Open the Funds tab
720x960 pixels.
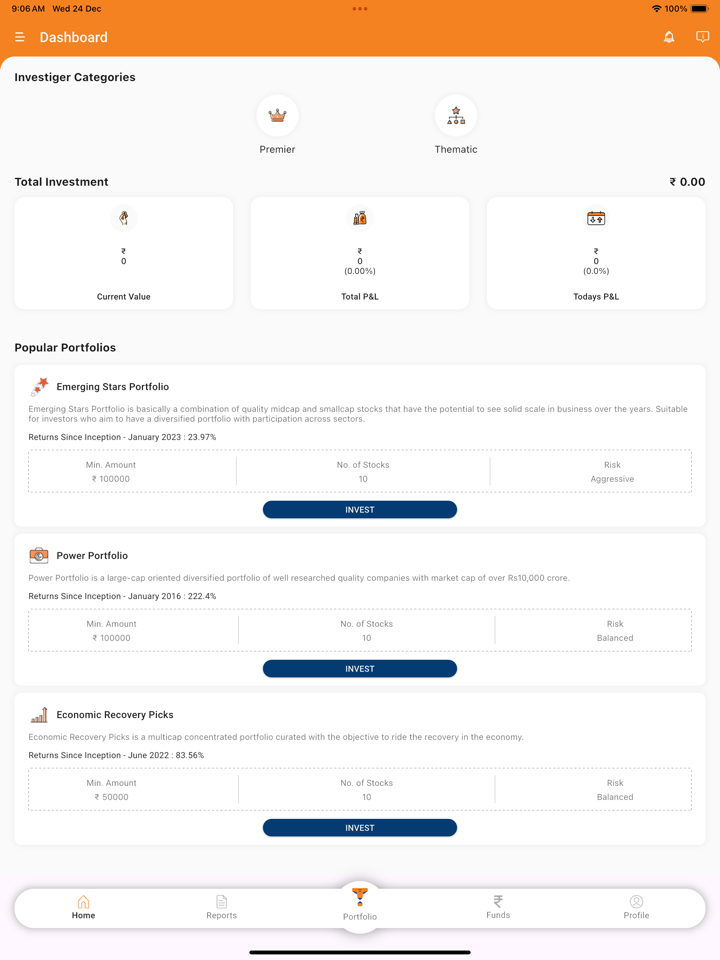[x=498, y=907]
